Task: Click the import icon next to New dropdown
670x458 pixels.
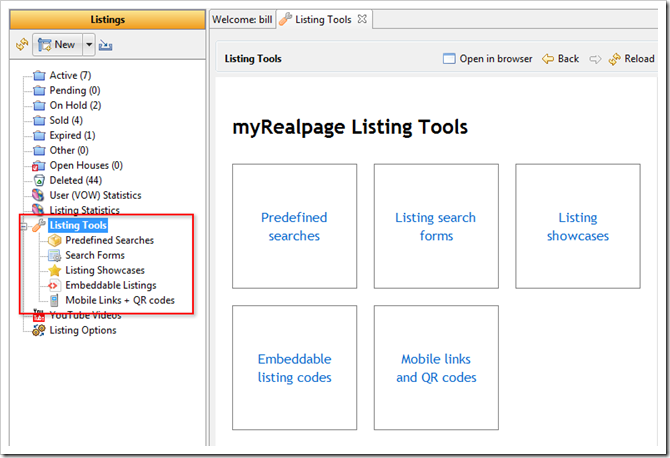Action: tap(106, 45)
